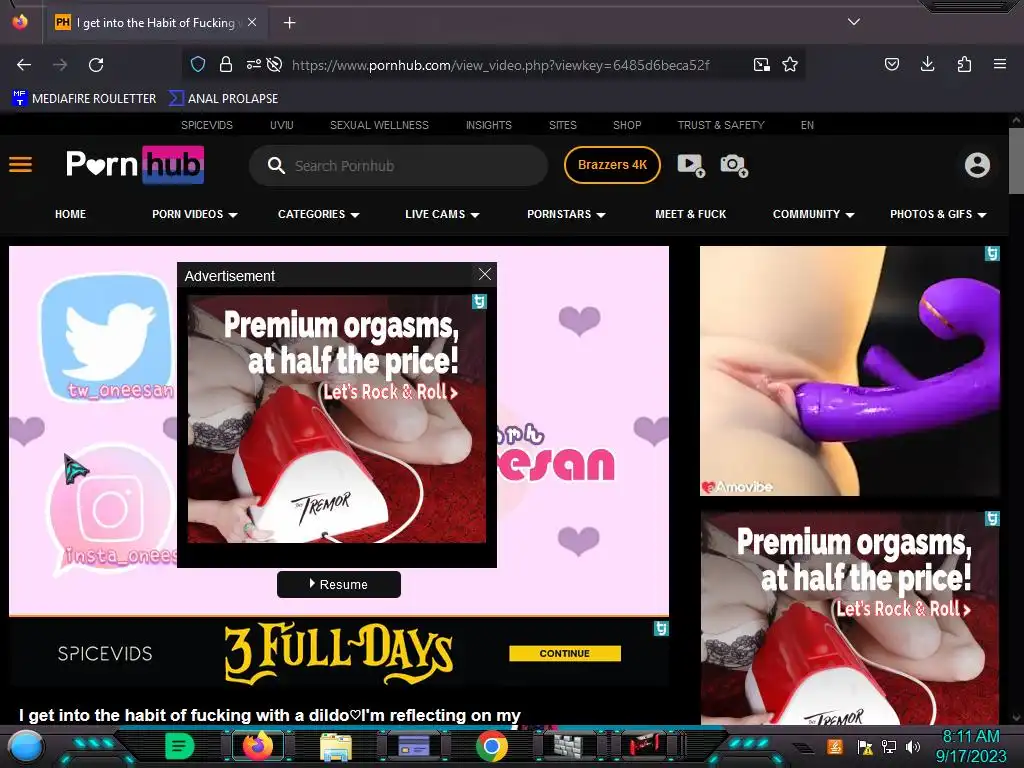The width and height of the screenshot is (1024, 768).
Task: Expand the LIVE CAMS dropdown
Action: coord(442,214)
